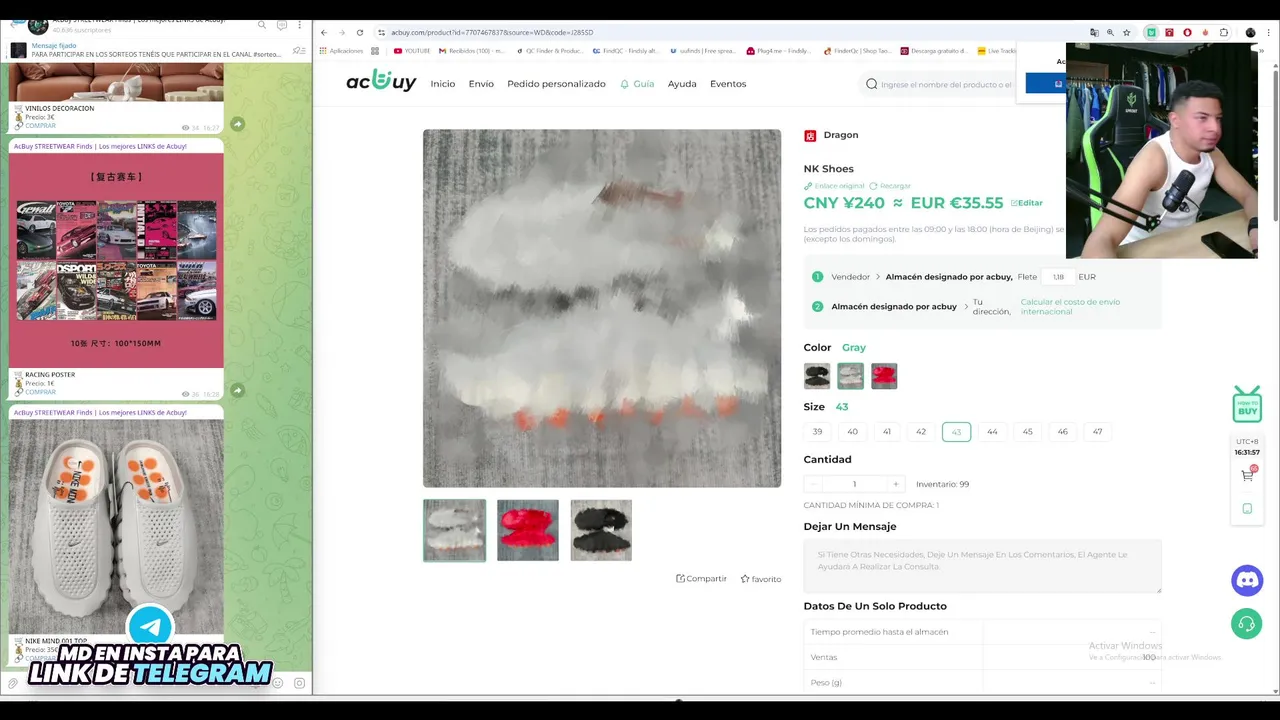
Task: Select size 43
Action: 956,432
